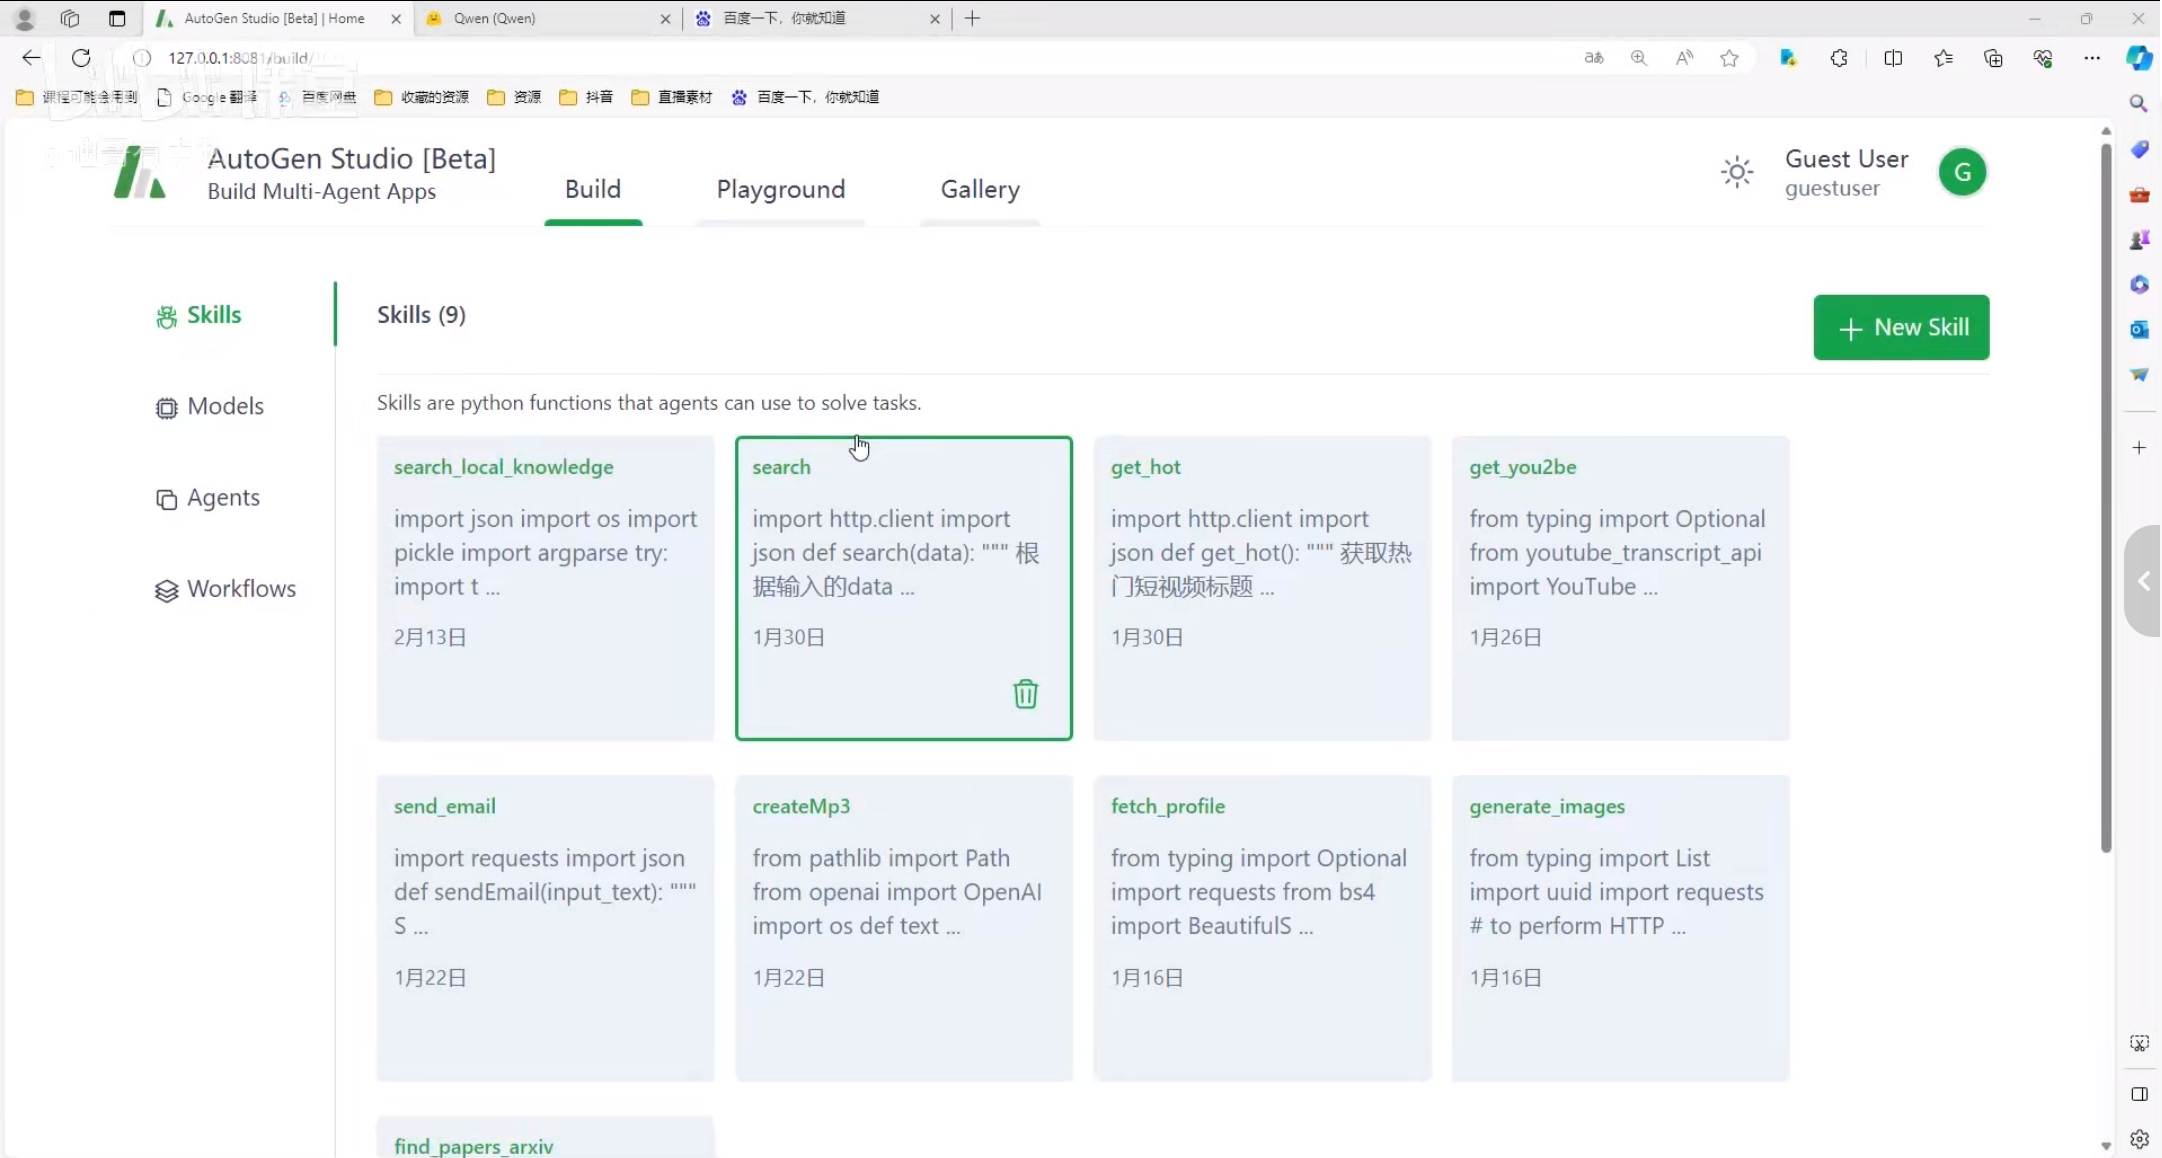Open Outlook icon in Edge sidebar
This screenshot has width=2162, height=1158.
point(2139,329)
